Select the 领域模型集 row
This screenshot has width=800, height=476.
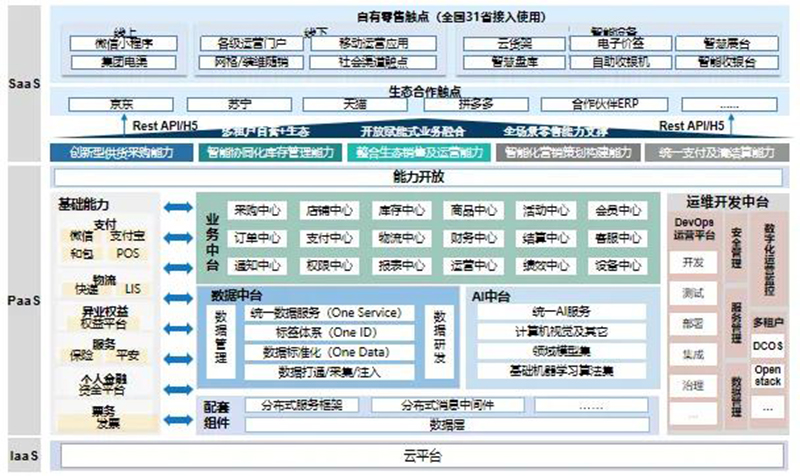point(561,351)
